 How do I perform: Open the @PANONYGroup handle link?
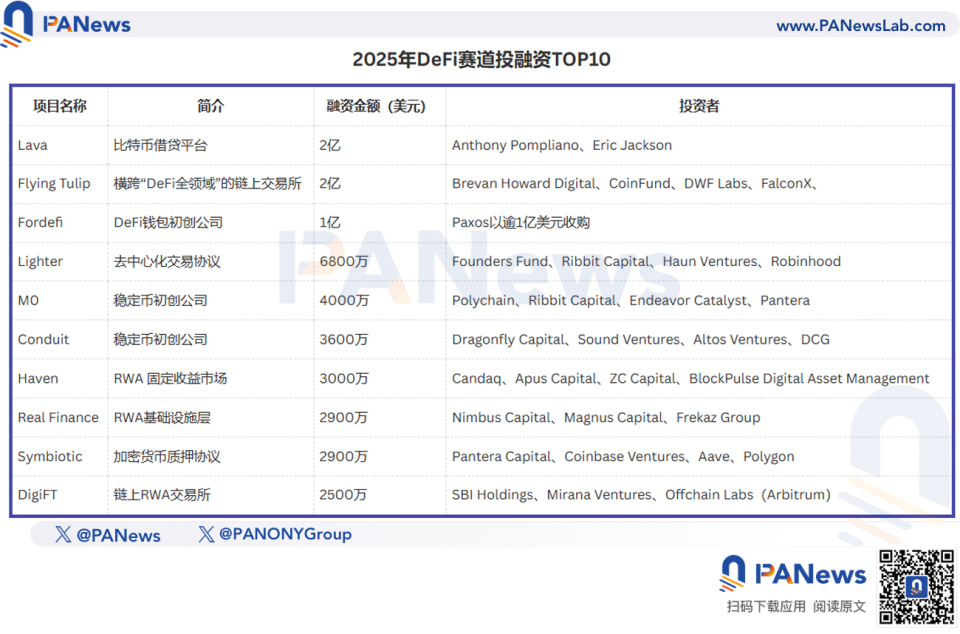(x=285, y=534)
